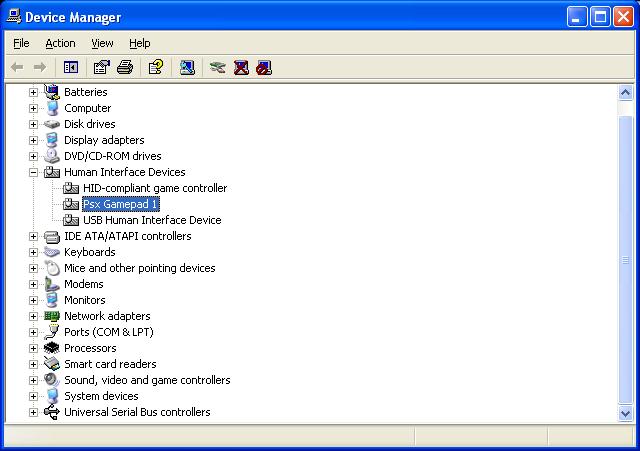
Task: Open Properties via toolbar icon
Action: (102, 67)
